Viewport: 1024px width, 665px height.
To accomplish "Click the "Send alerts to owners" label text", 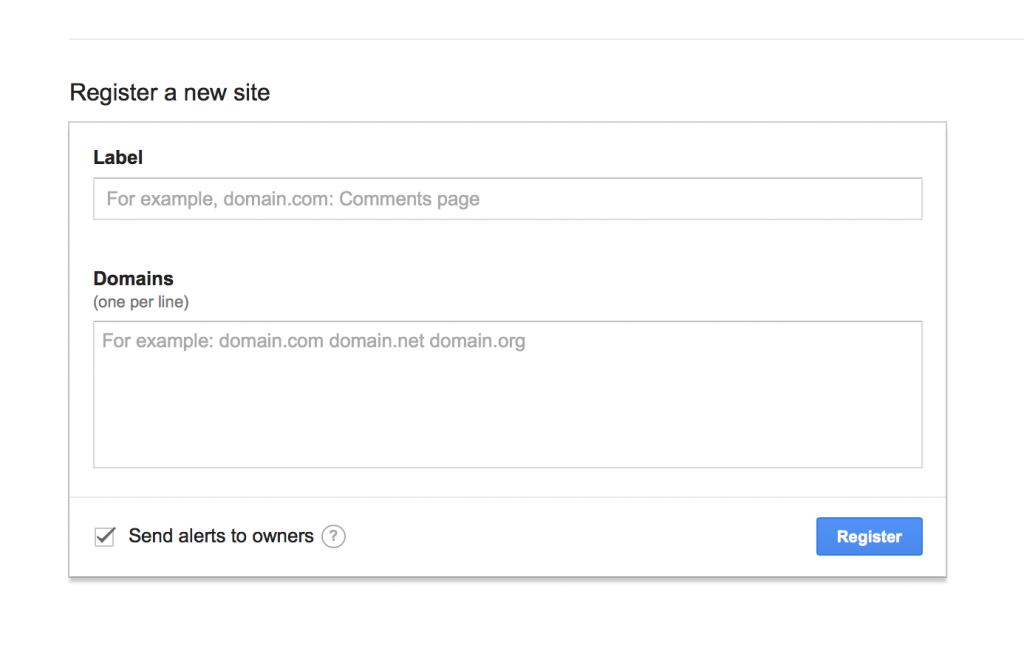I will pyautogui.click(x=221, y=537).
